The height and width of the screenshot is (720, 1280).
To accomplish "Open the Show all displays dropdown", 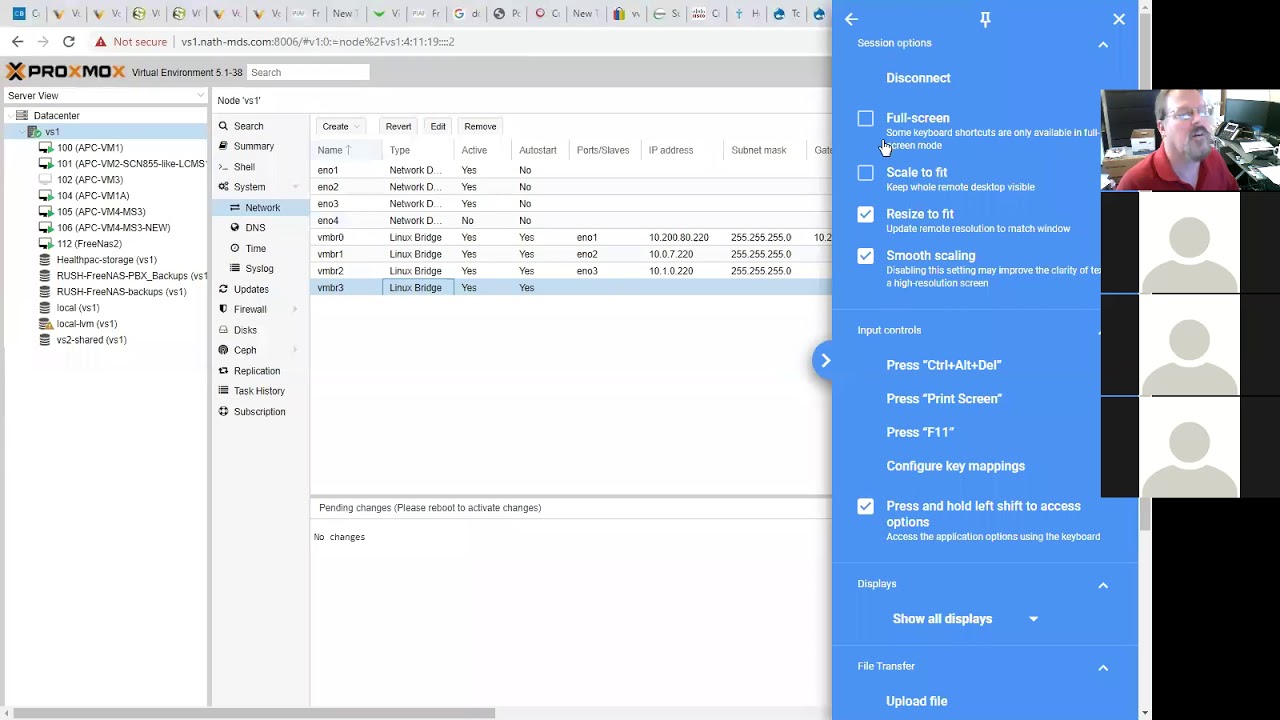I will [x=964, y=619].
